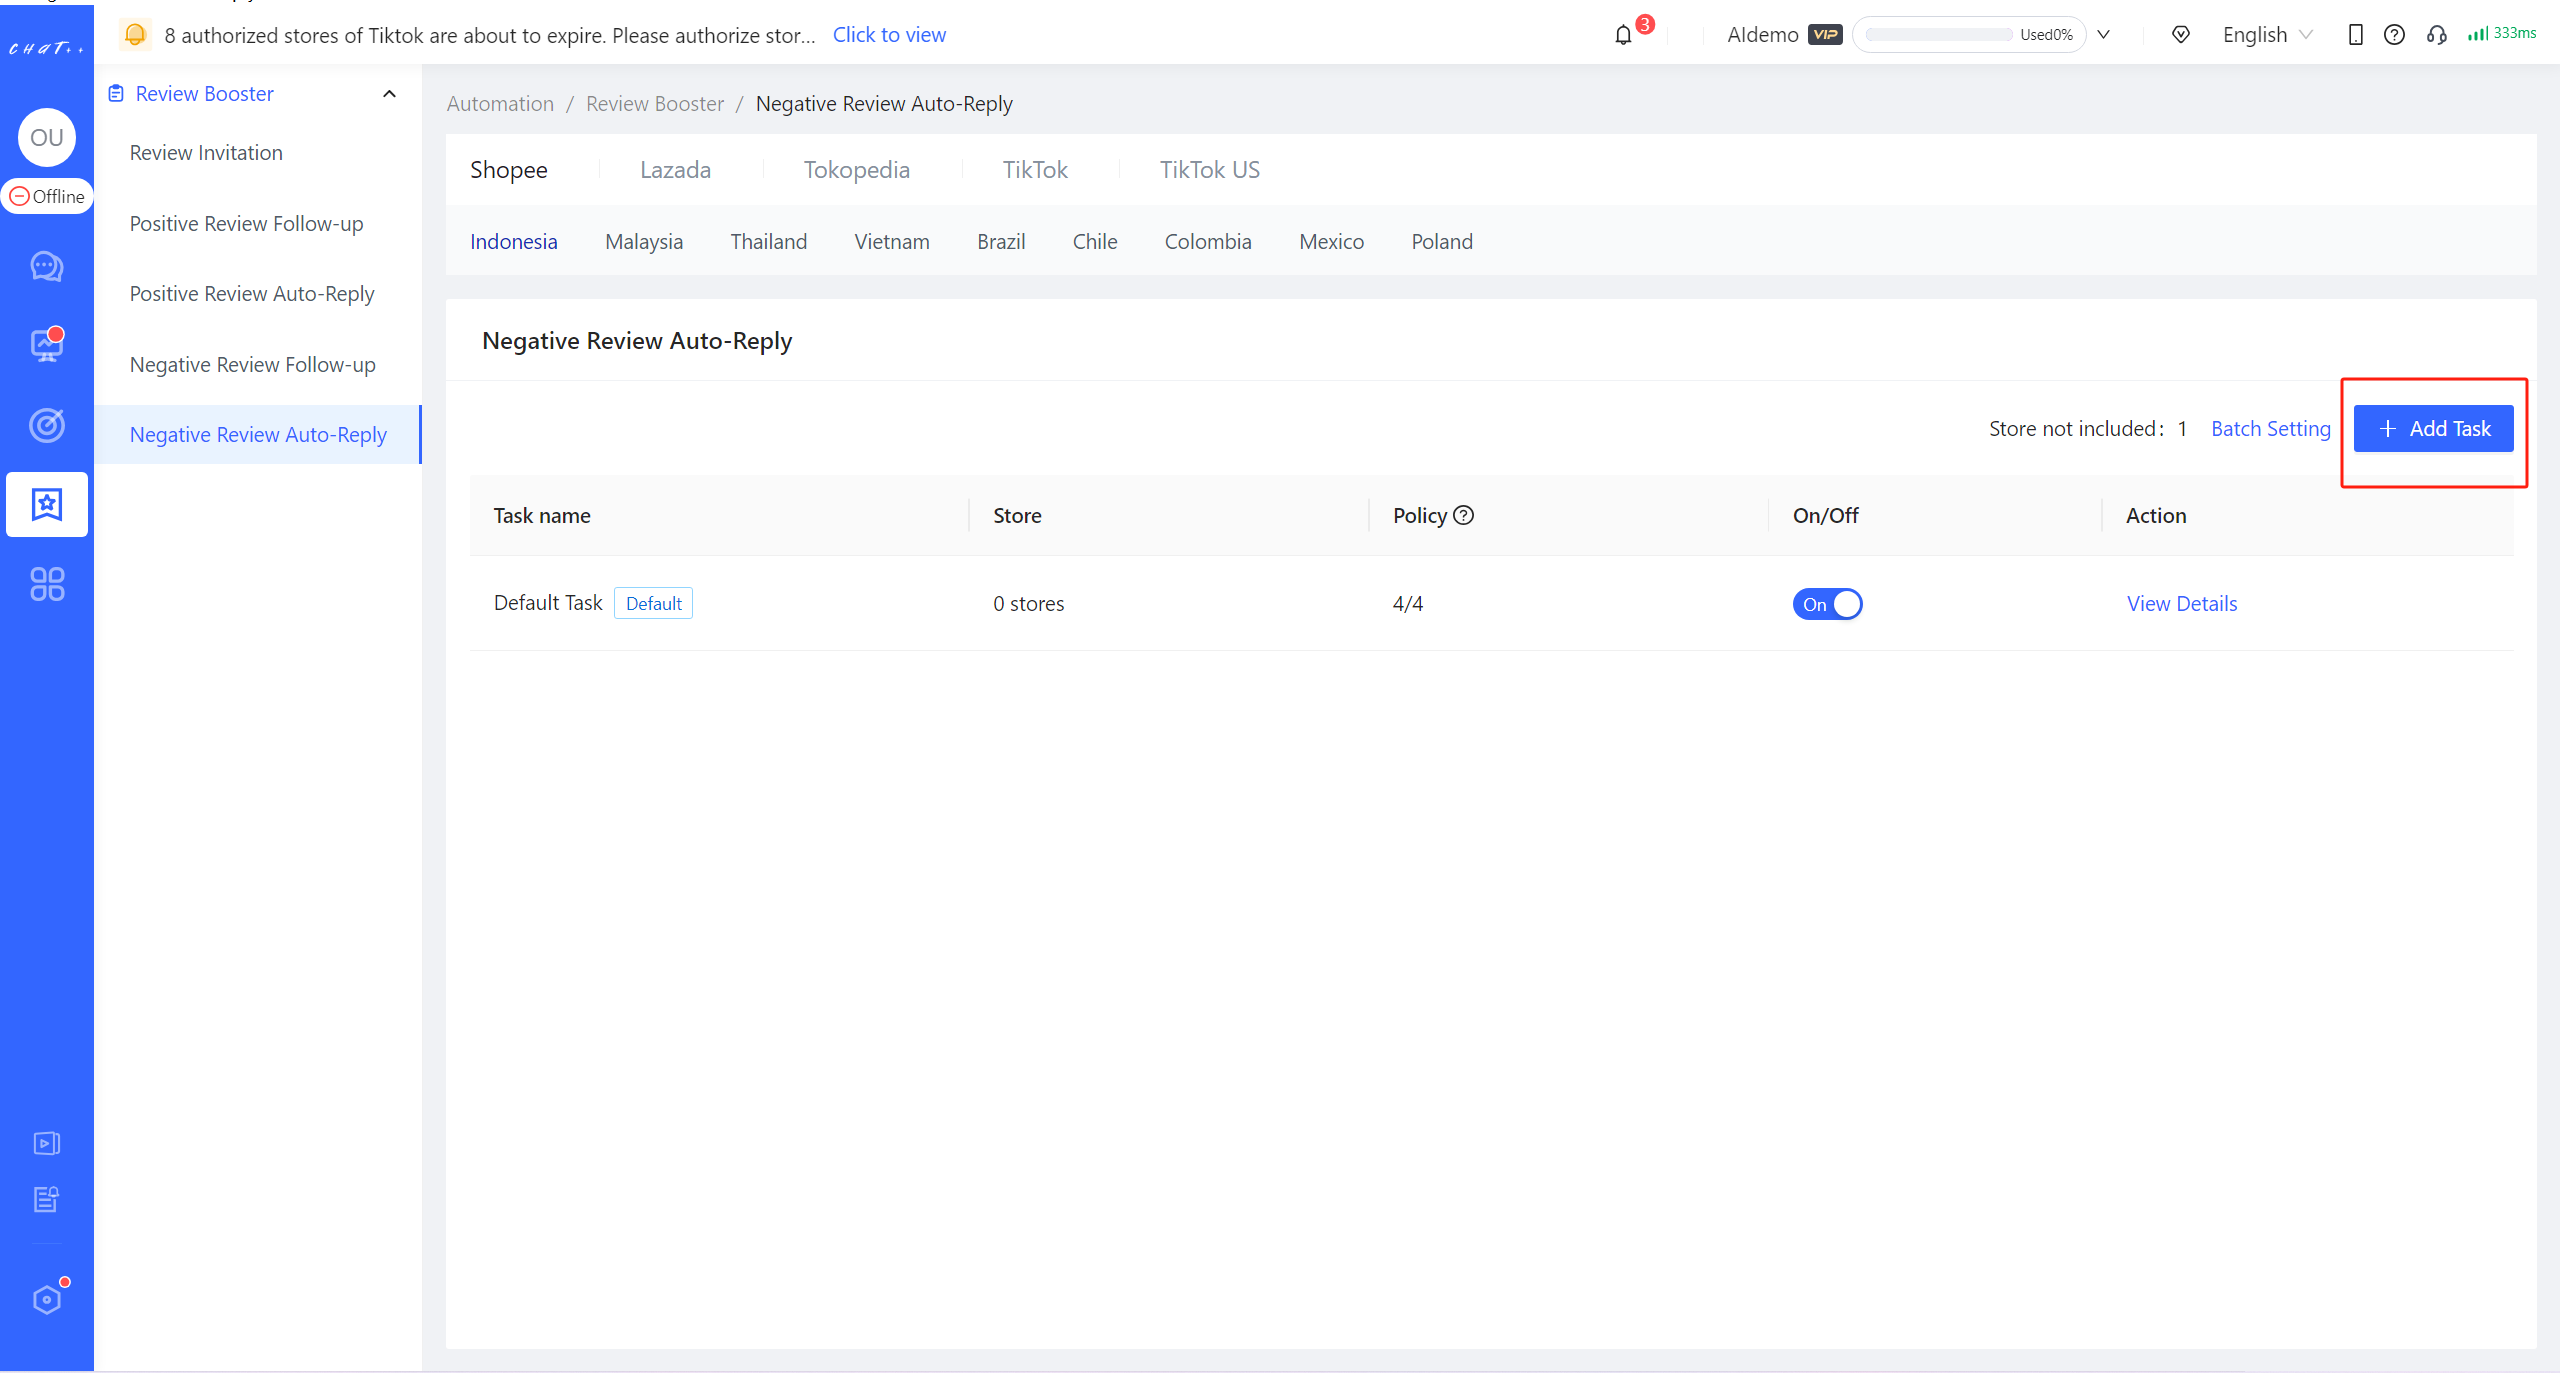Viewport: 2560px width, 1373px height.
Task: Click the OU user avatar
Action: point(46,137)
